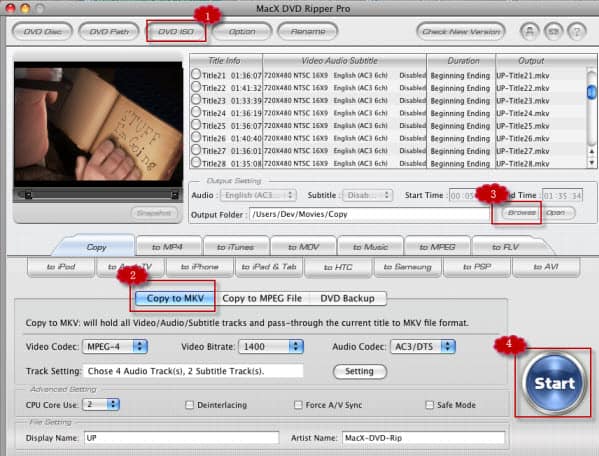The height and width of the screenshot is (456, 599).
Task: Click the Track Setting text field
Action: tap(193, 371)
